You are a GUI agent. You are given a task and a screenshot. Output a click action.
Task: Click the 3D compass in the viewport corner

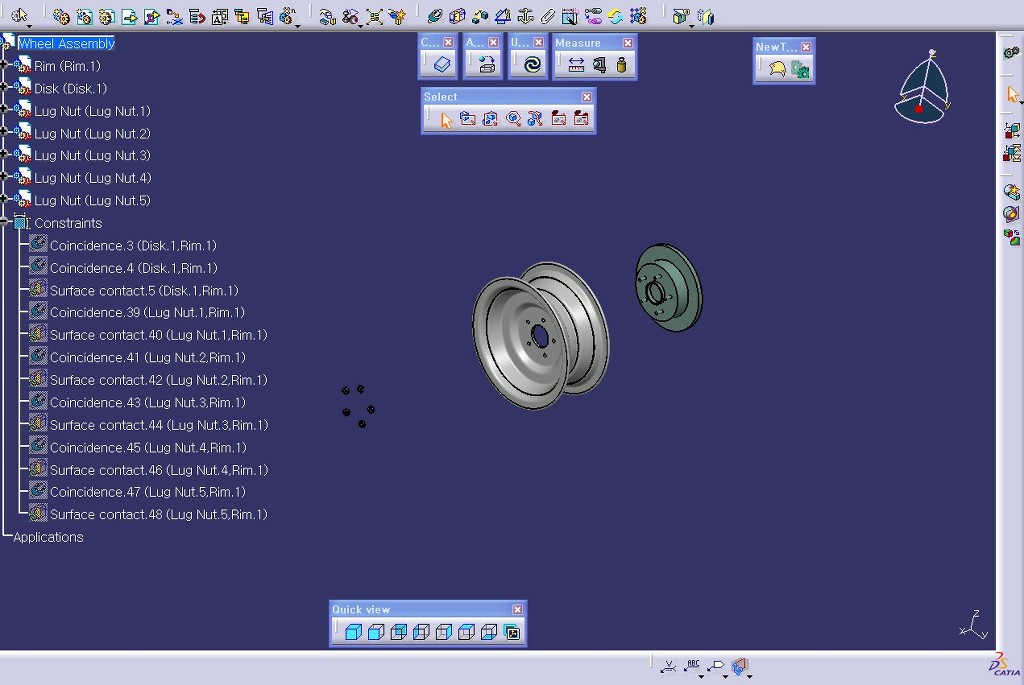point(922,91)
